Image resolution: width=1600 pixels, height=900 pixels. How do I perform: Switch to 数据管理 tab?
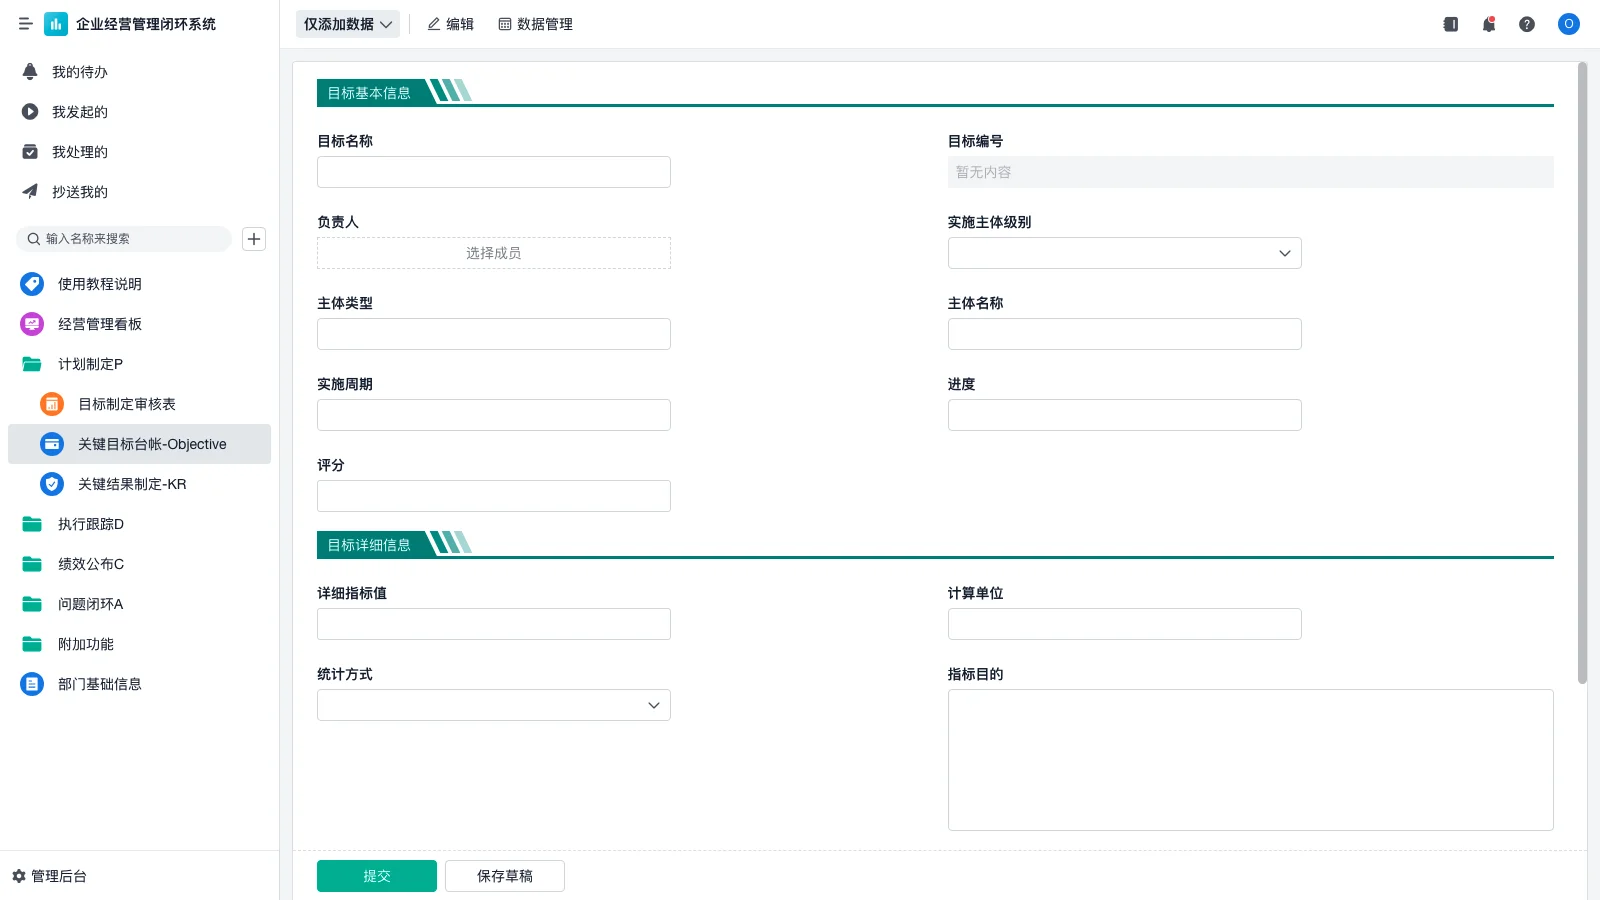tap(535, 24)
